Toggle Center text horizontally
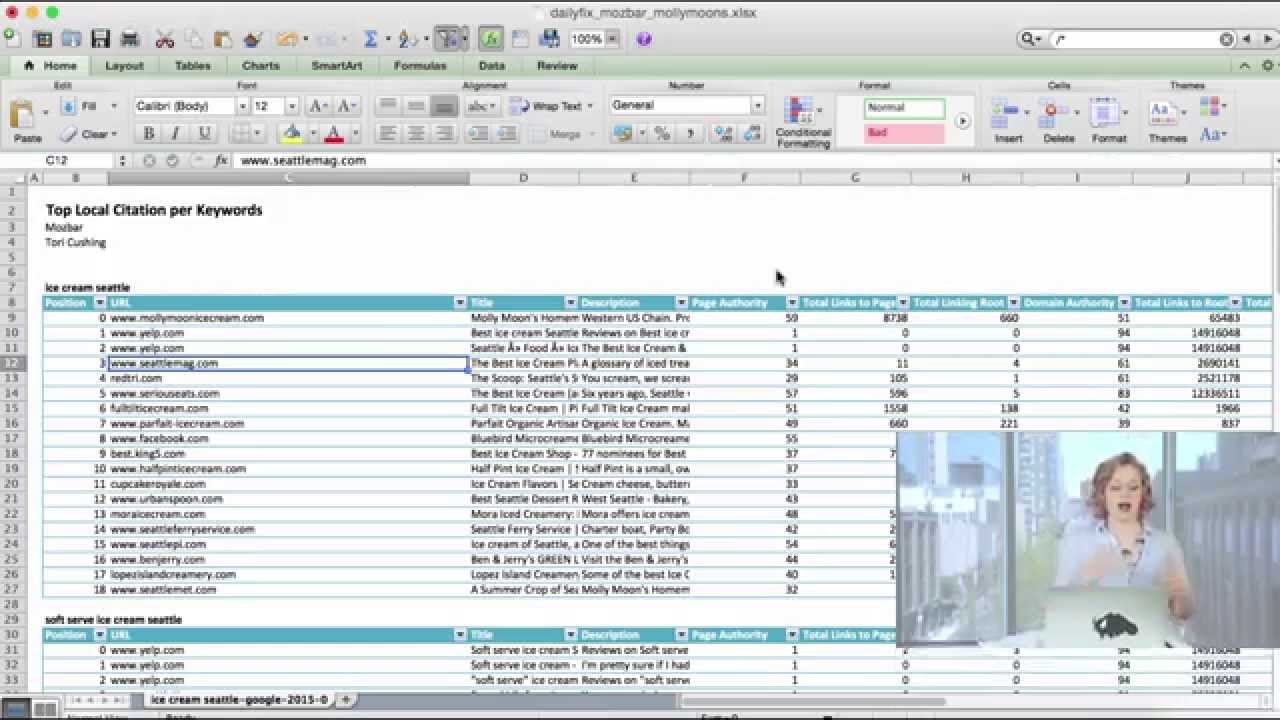1280x720 pixels. pyautogui.click(x=416, y=133)
